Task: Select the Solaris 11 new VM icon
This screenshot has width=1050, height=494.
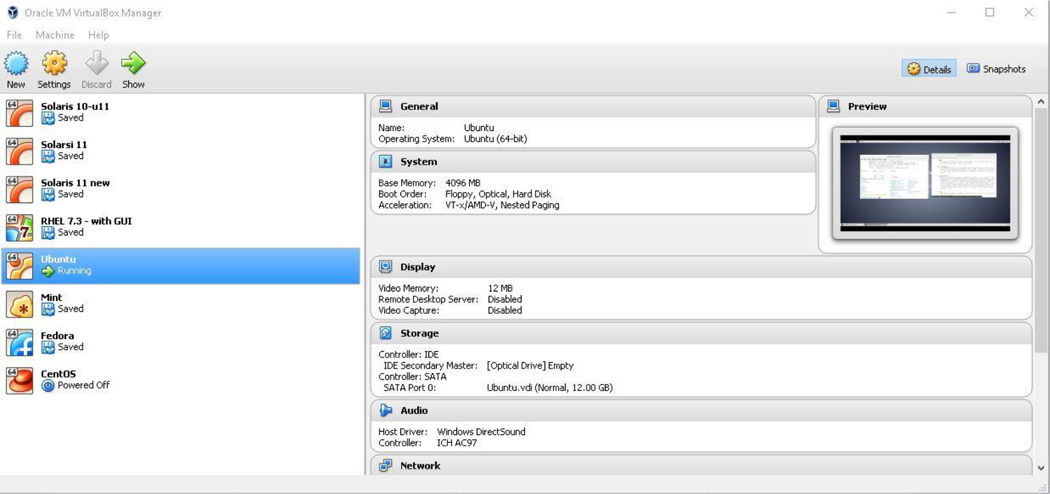Action: 19,189
